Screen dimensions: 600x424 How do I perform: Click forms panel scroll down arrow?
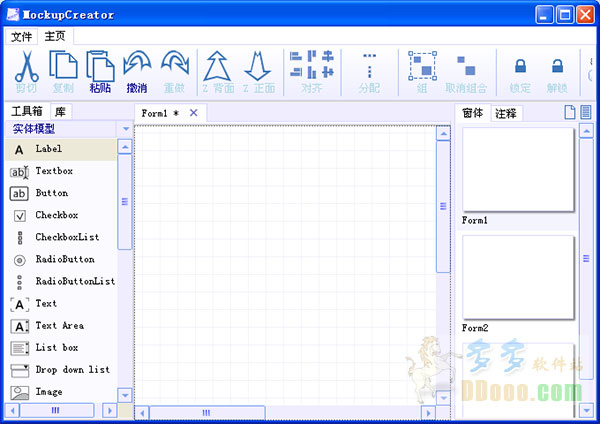click(x=586, y=411)
